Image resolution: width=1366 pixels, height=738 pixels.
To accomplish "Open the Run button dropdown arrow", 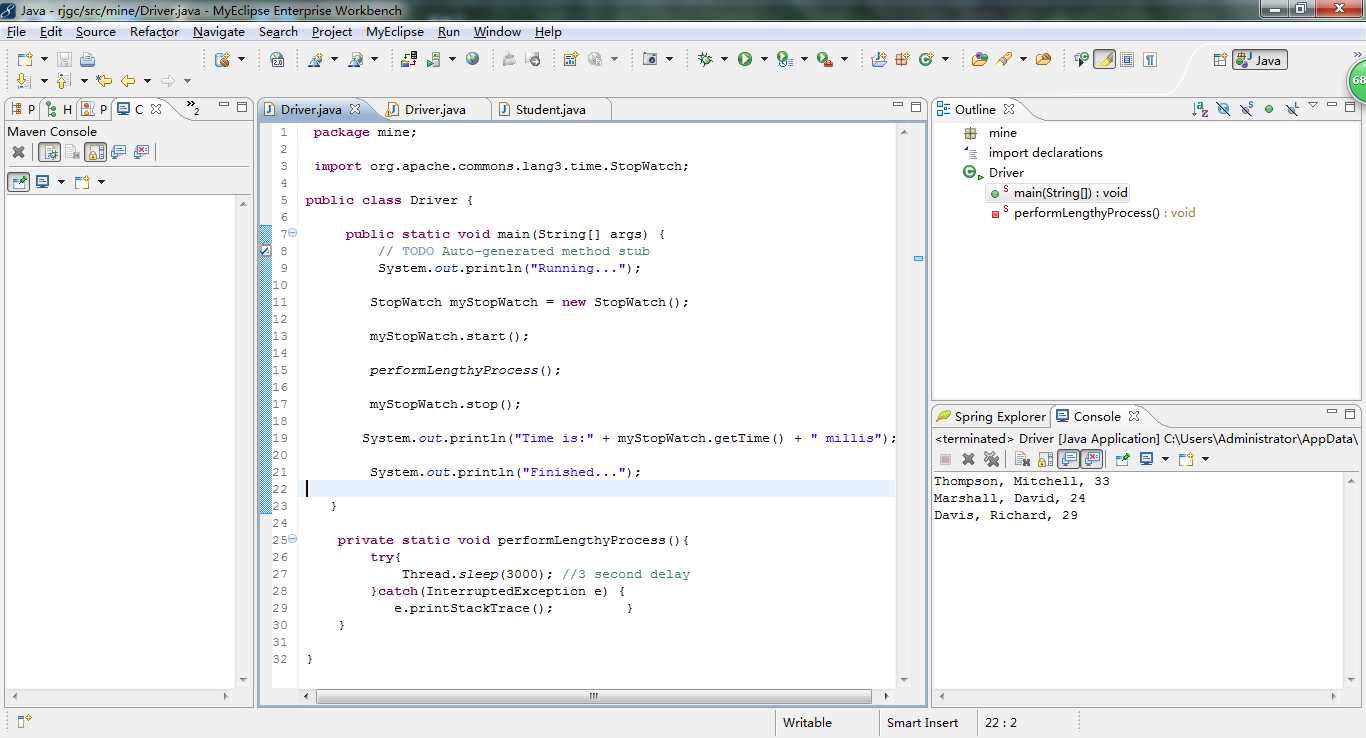I will coord(764,60).
